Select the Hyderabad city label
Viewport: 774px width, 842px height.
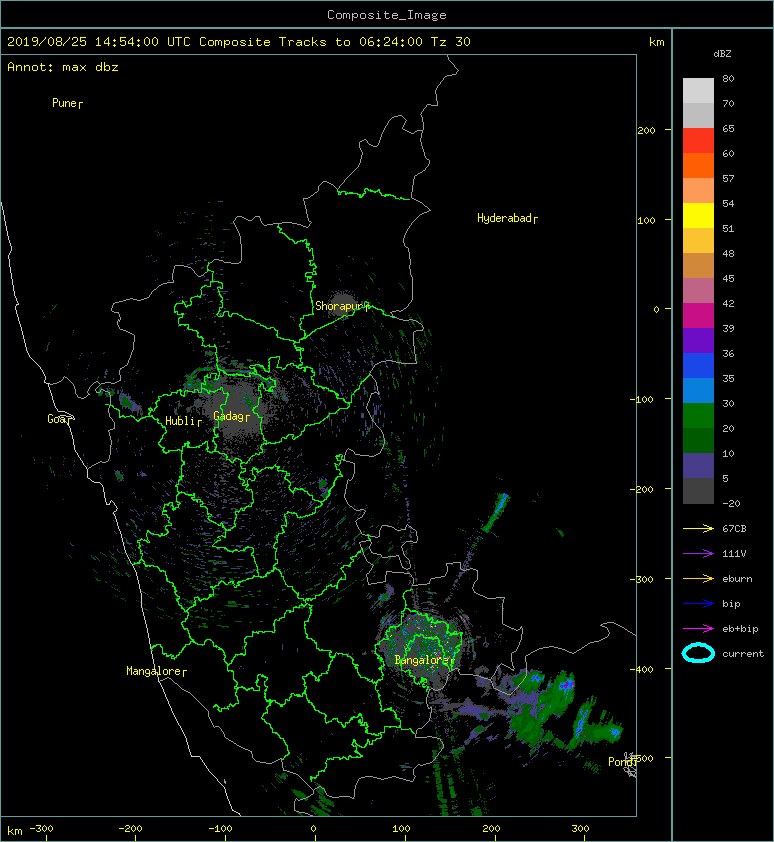[504, 218]
